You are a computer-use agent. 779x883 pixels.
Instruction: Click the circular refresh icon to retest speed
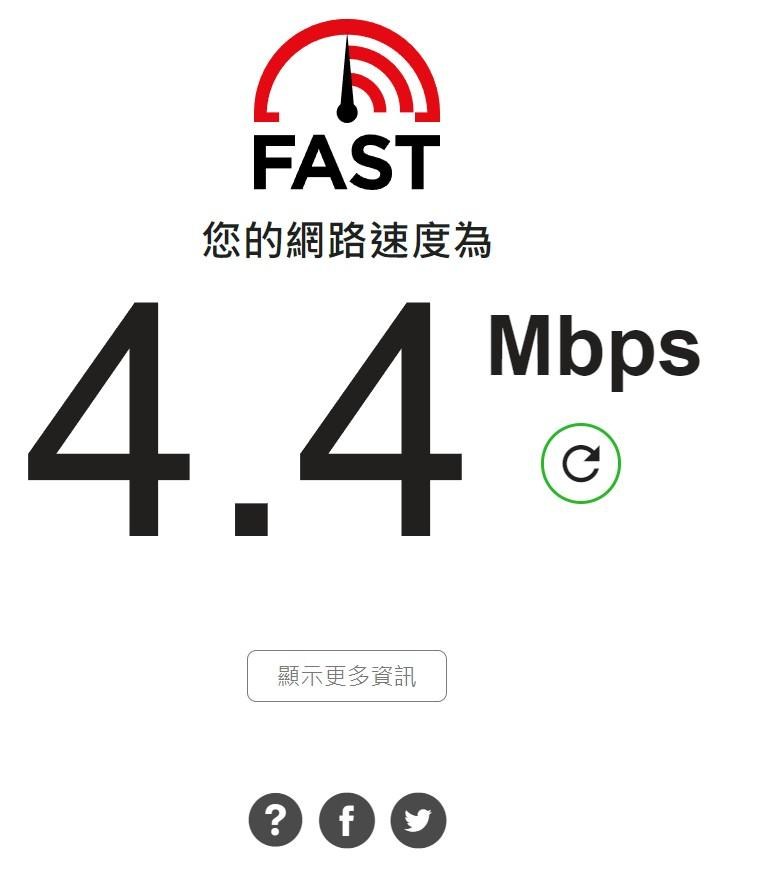[581, 463]
